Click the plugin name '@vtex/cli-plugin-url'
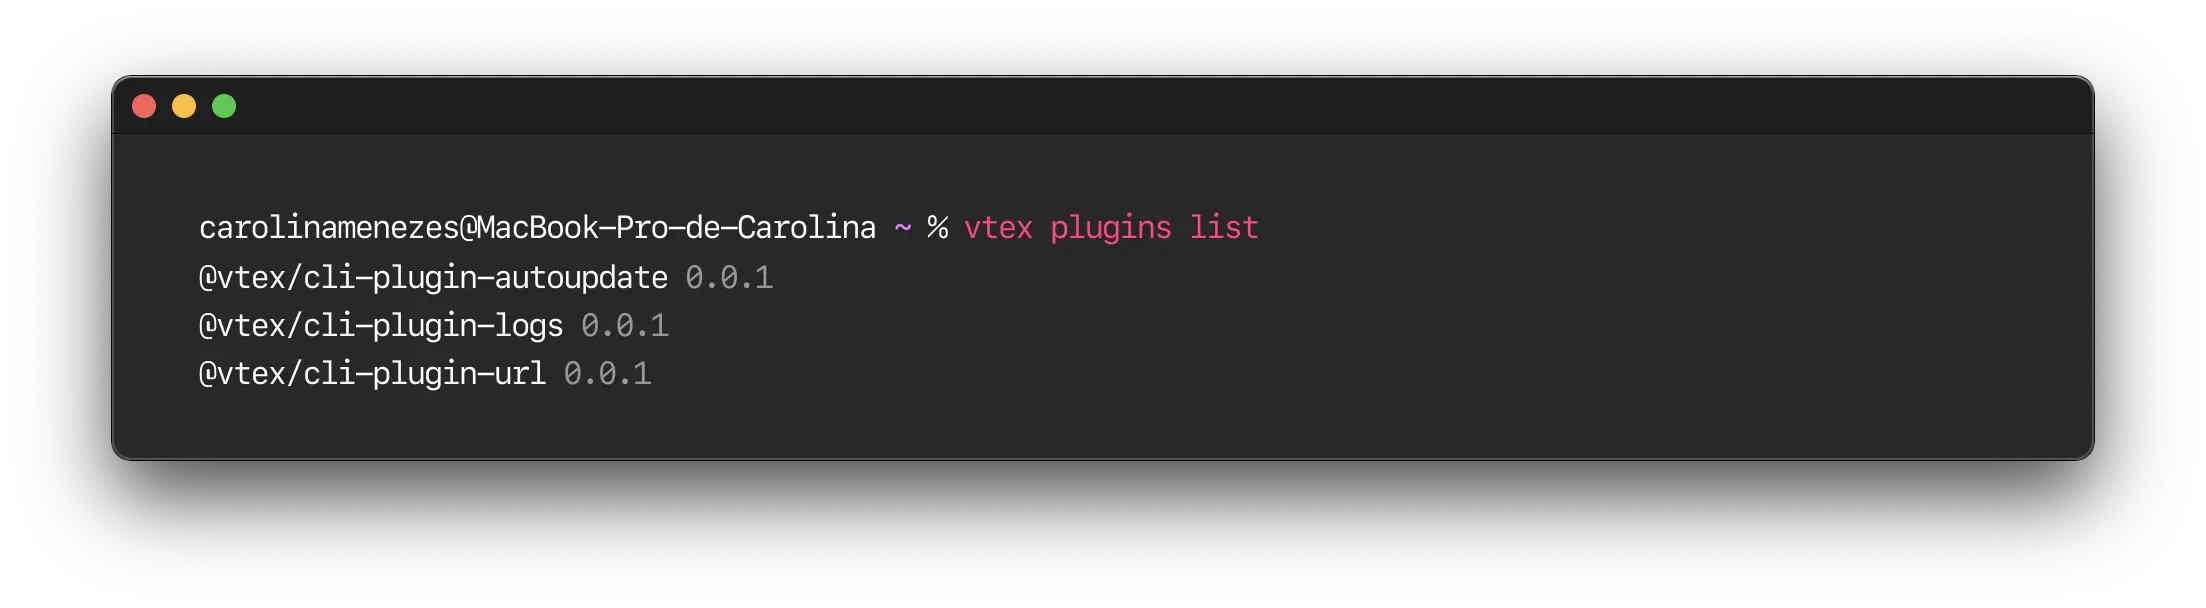This screenshot has width=2206, height=608. (370, 373)
